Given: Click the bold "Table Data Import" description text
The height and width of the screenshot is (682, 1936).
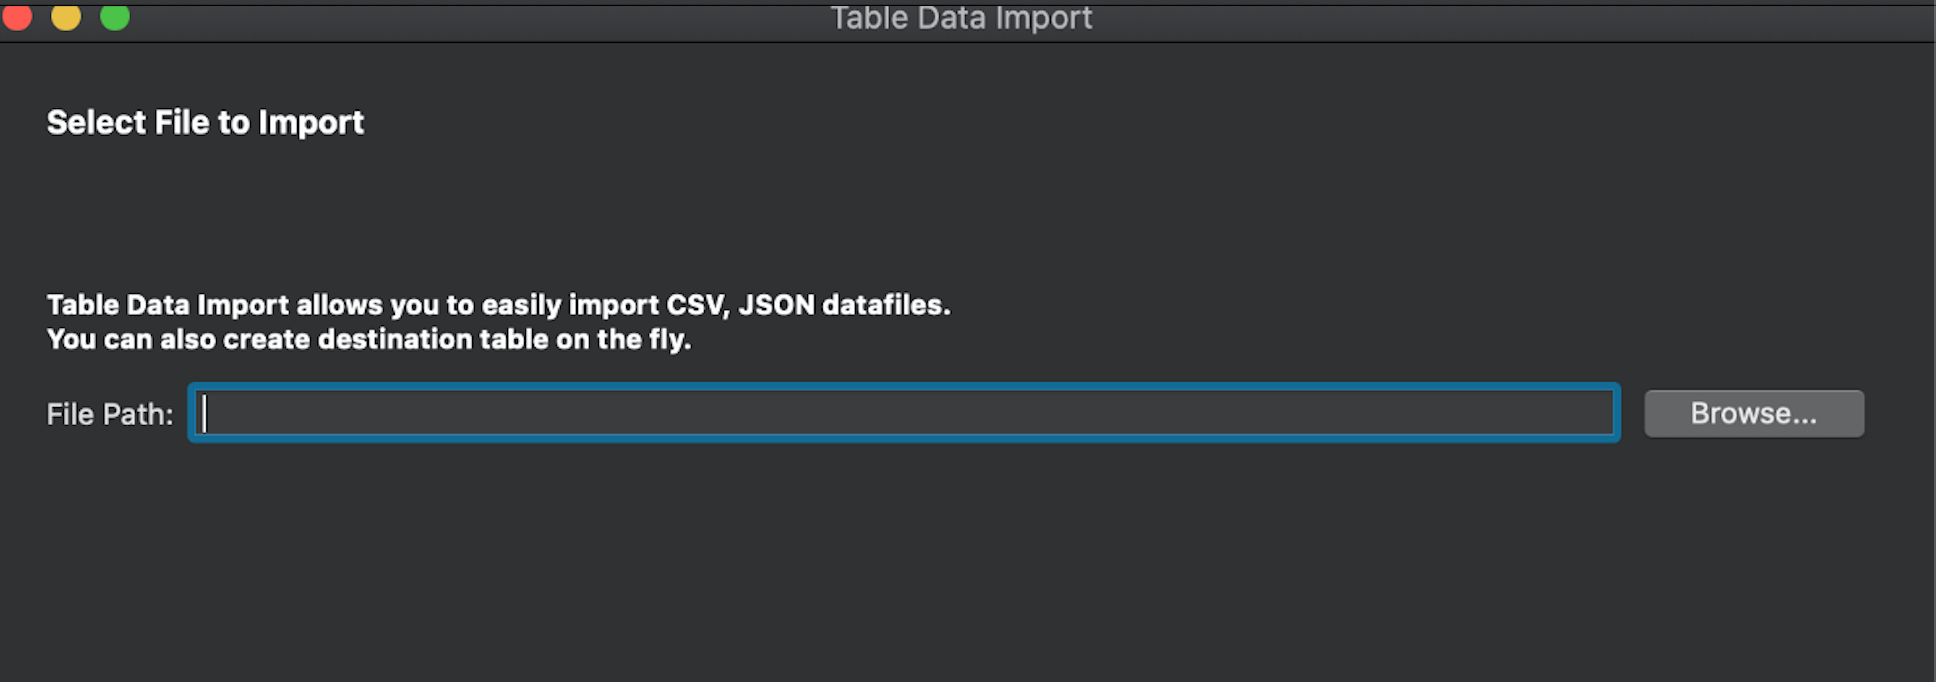Looking at the screenshot, I should pos(168,305).
